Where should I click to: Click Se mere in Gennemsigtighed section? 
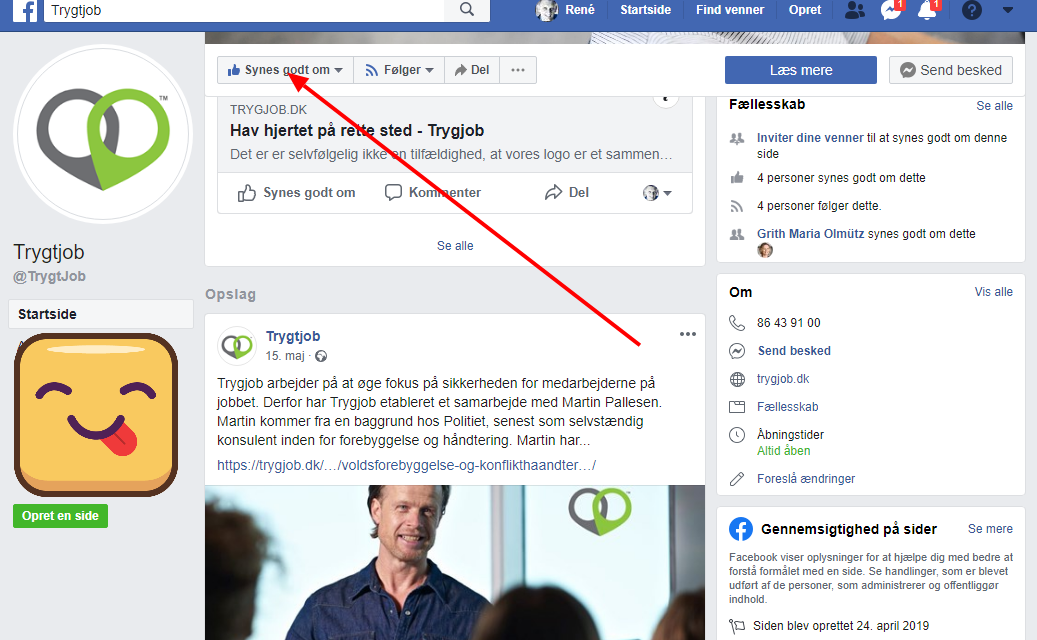[990, 529]
